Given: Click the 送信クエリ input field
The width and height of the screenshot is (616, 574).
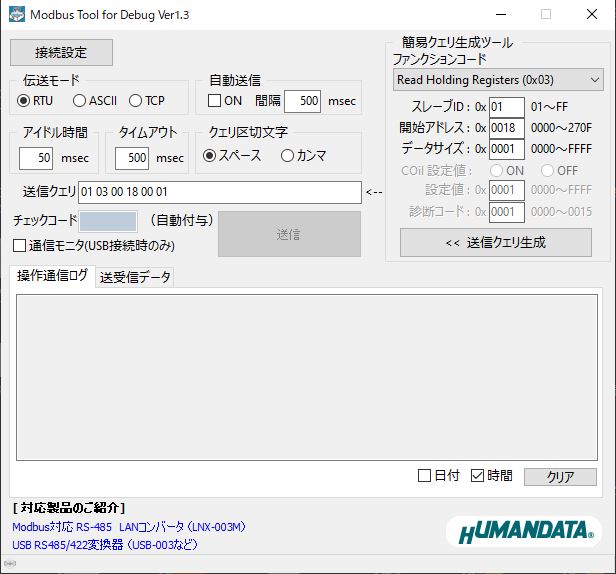Looking at the screenshot, I should point(219,192).
